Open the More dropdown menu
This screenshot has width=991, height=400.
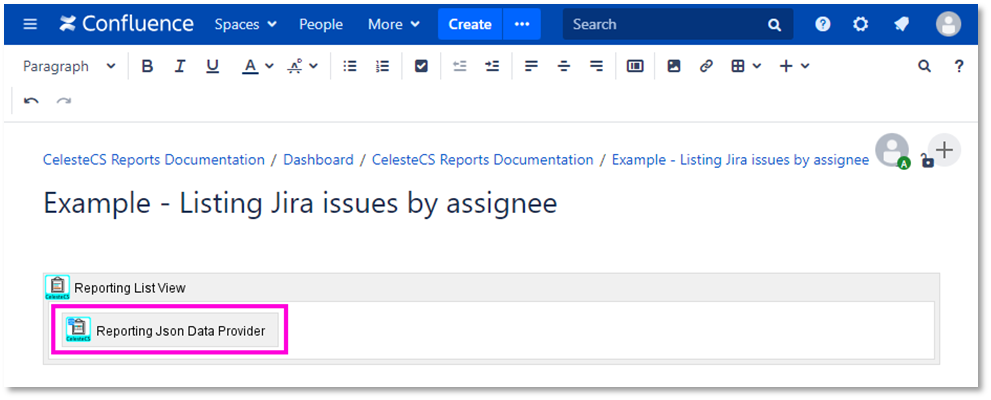(394, 25)
